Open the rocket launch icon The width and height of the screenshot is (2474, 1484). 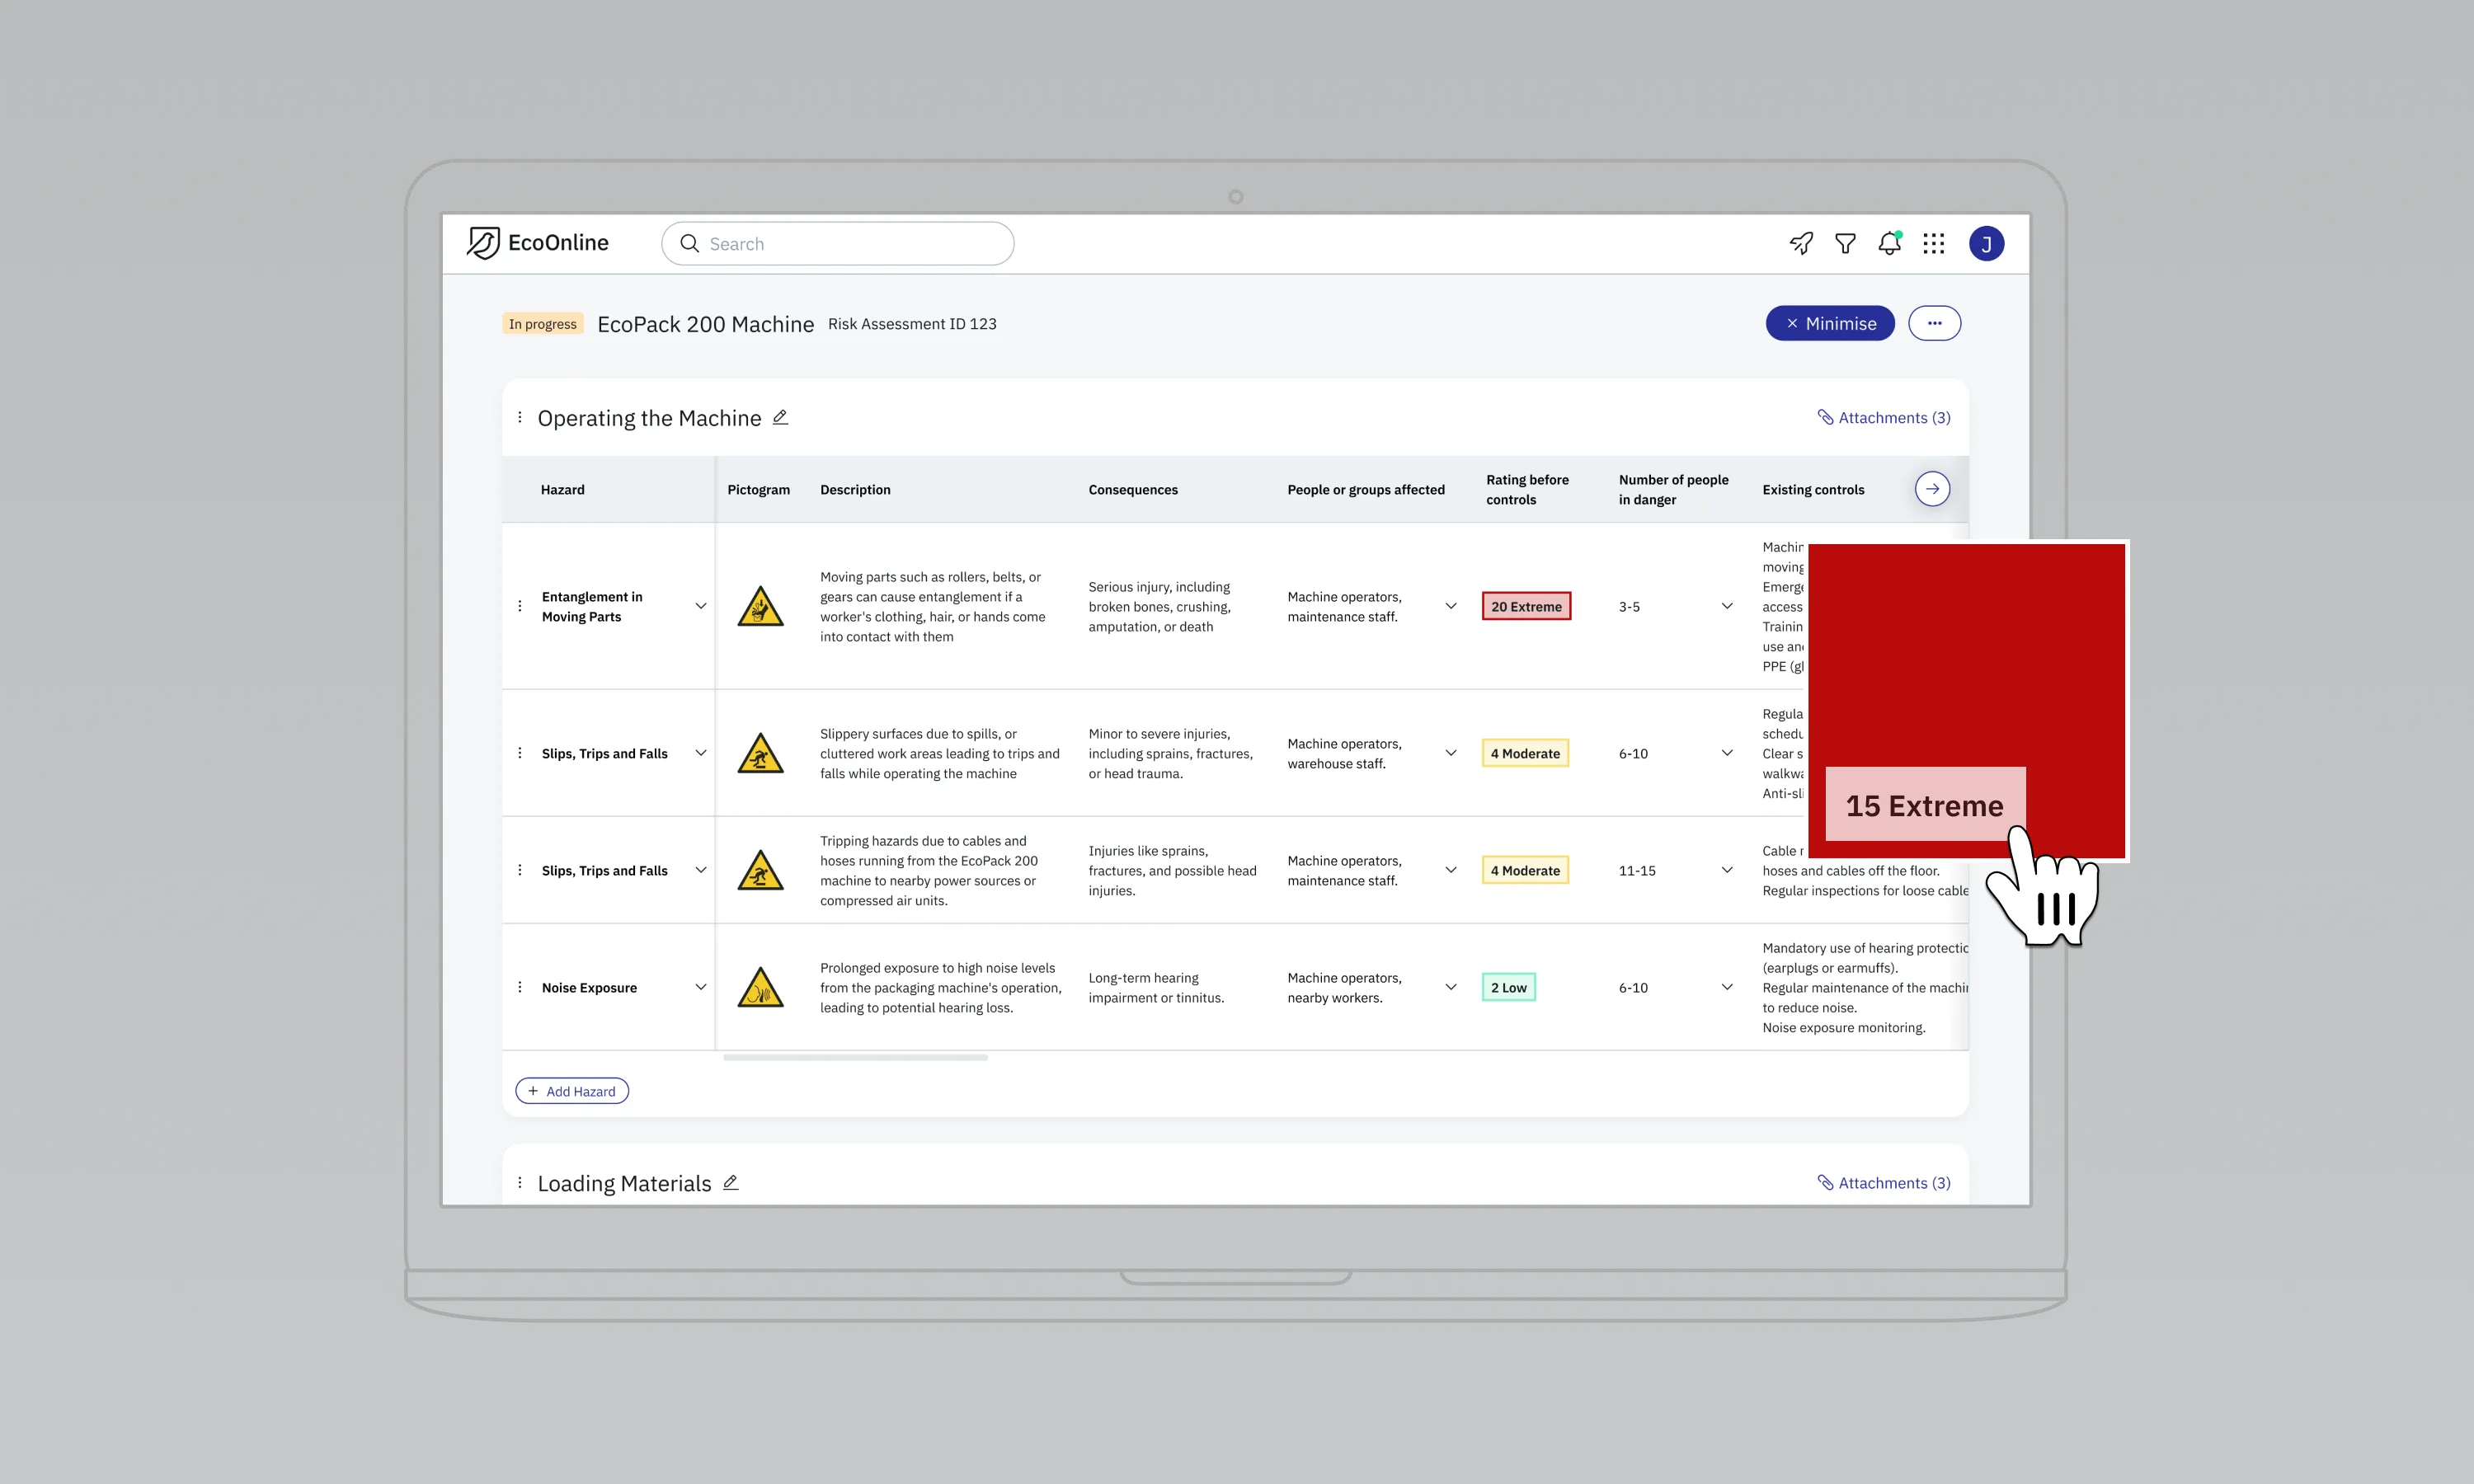point(1801,243)
